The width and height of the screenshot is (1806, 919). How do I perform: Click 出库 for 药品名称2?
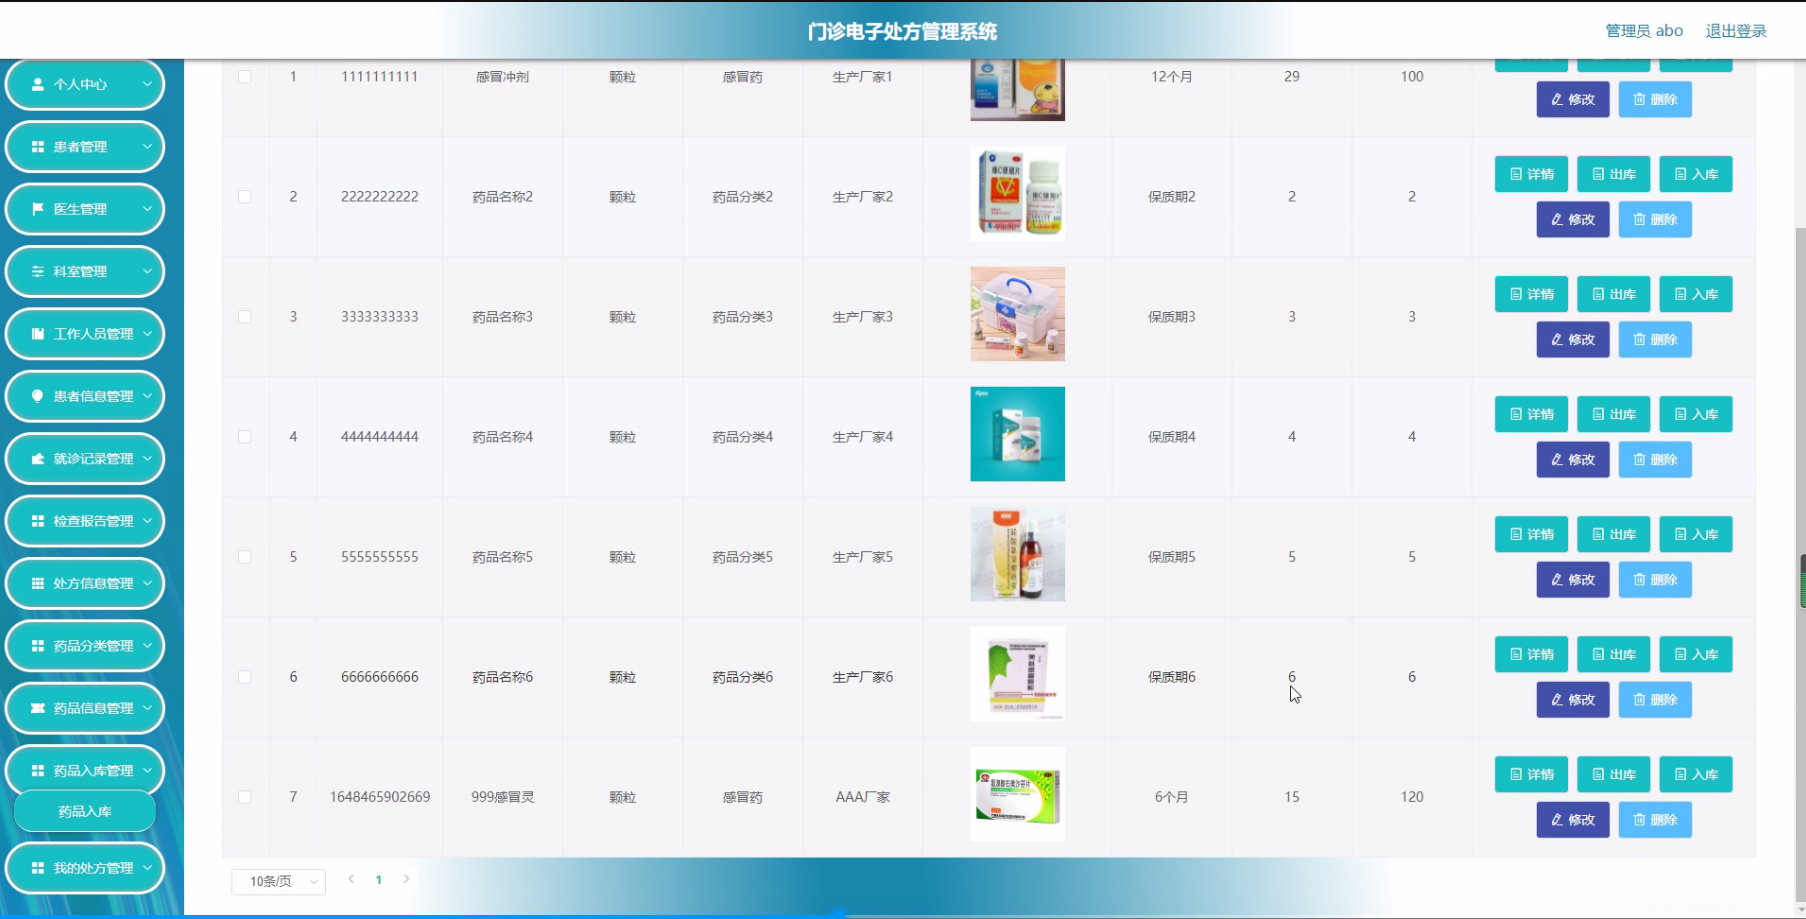coord(1614,174)
